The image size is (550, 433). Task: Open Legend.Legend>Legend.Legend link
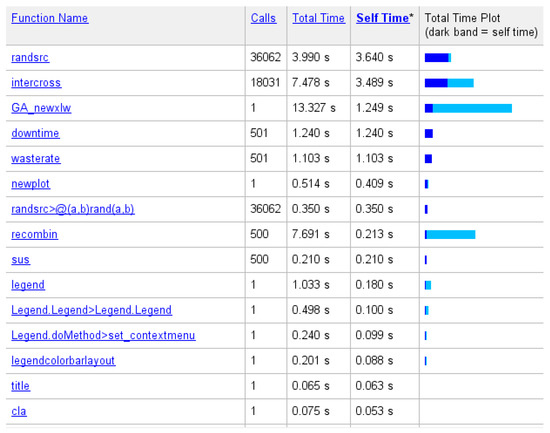pyautogui.click(x=92, y=310)
